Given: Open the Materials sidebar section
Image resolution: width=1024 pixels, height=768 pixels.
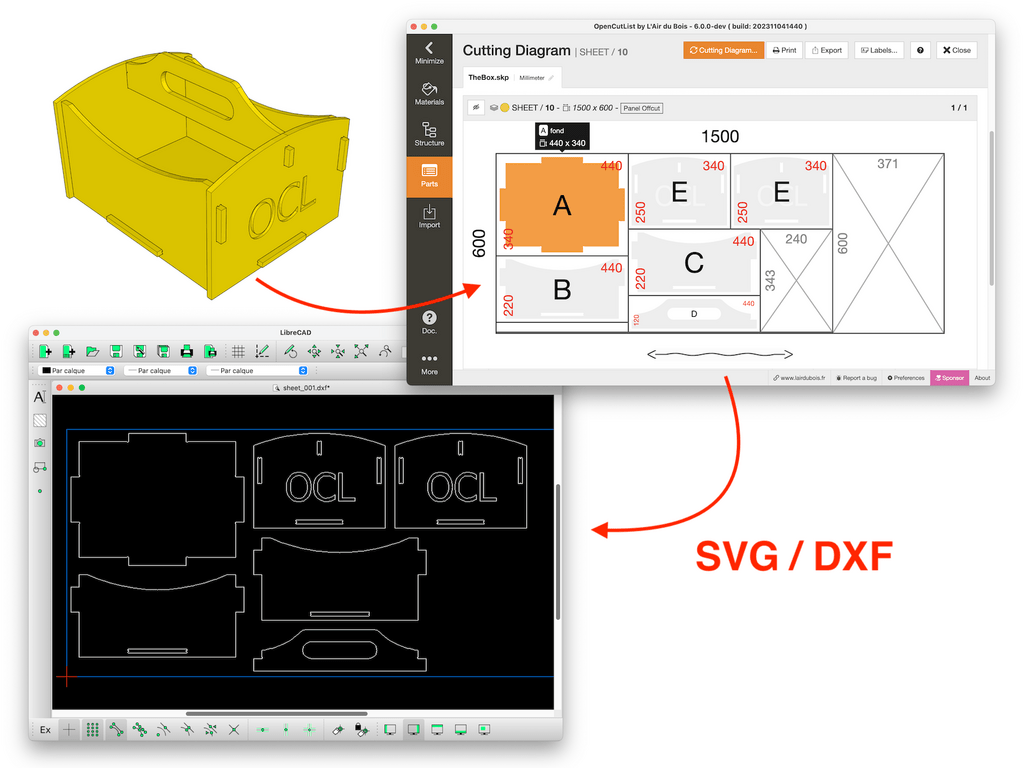Looking at the screenshot, I should pos(429,93).
